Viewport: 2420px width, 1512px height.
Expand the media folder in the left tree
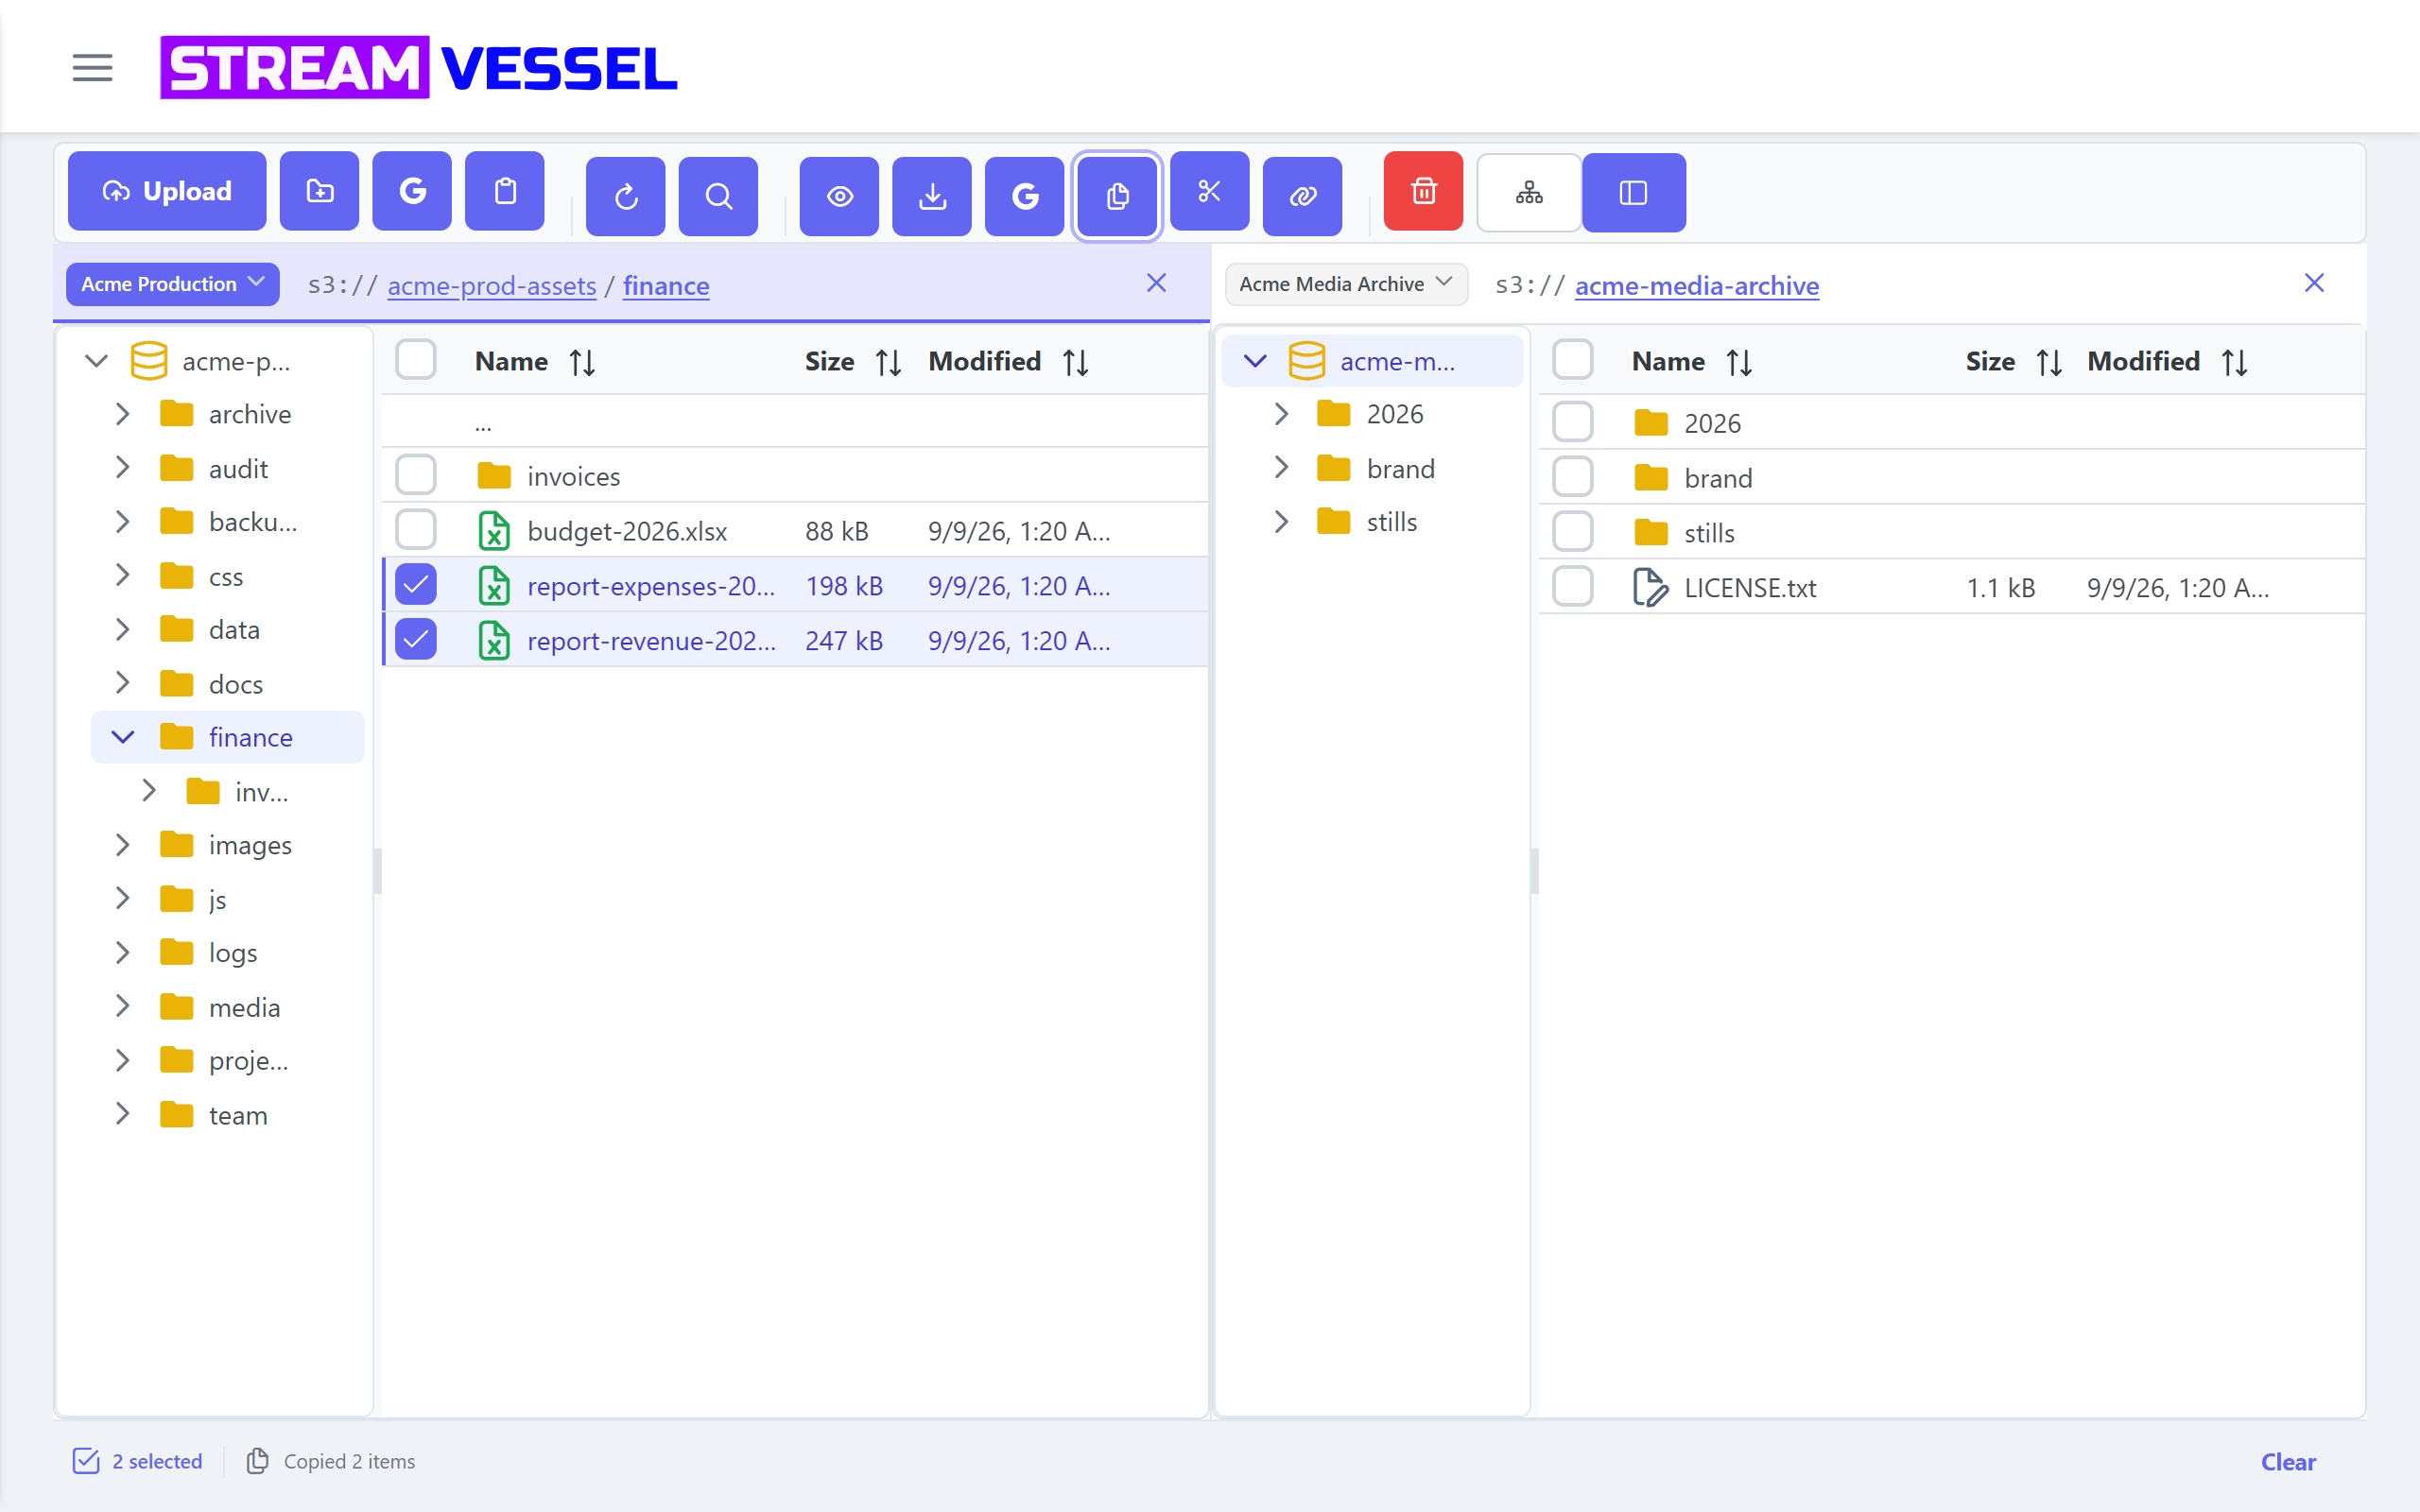[x=123, y=1007]
